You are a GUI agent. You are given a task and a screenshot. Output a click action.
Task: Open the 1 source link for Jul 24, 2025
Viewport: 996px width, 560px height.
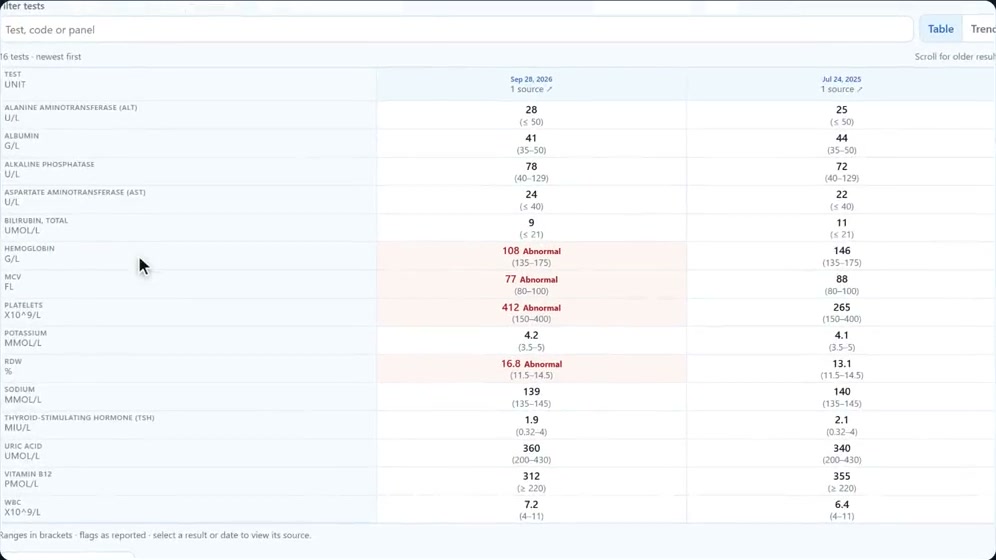click(x=842, y=90)
